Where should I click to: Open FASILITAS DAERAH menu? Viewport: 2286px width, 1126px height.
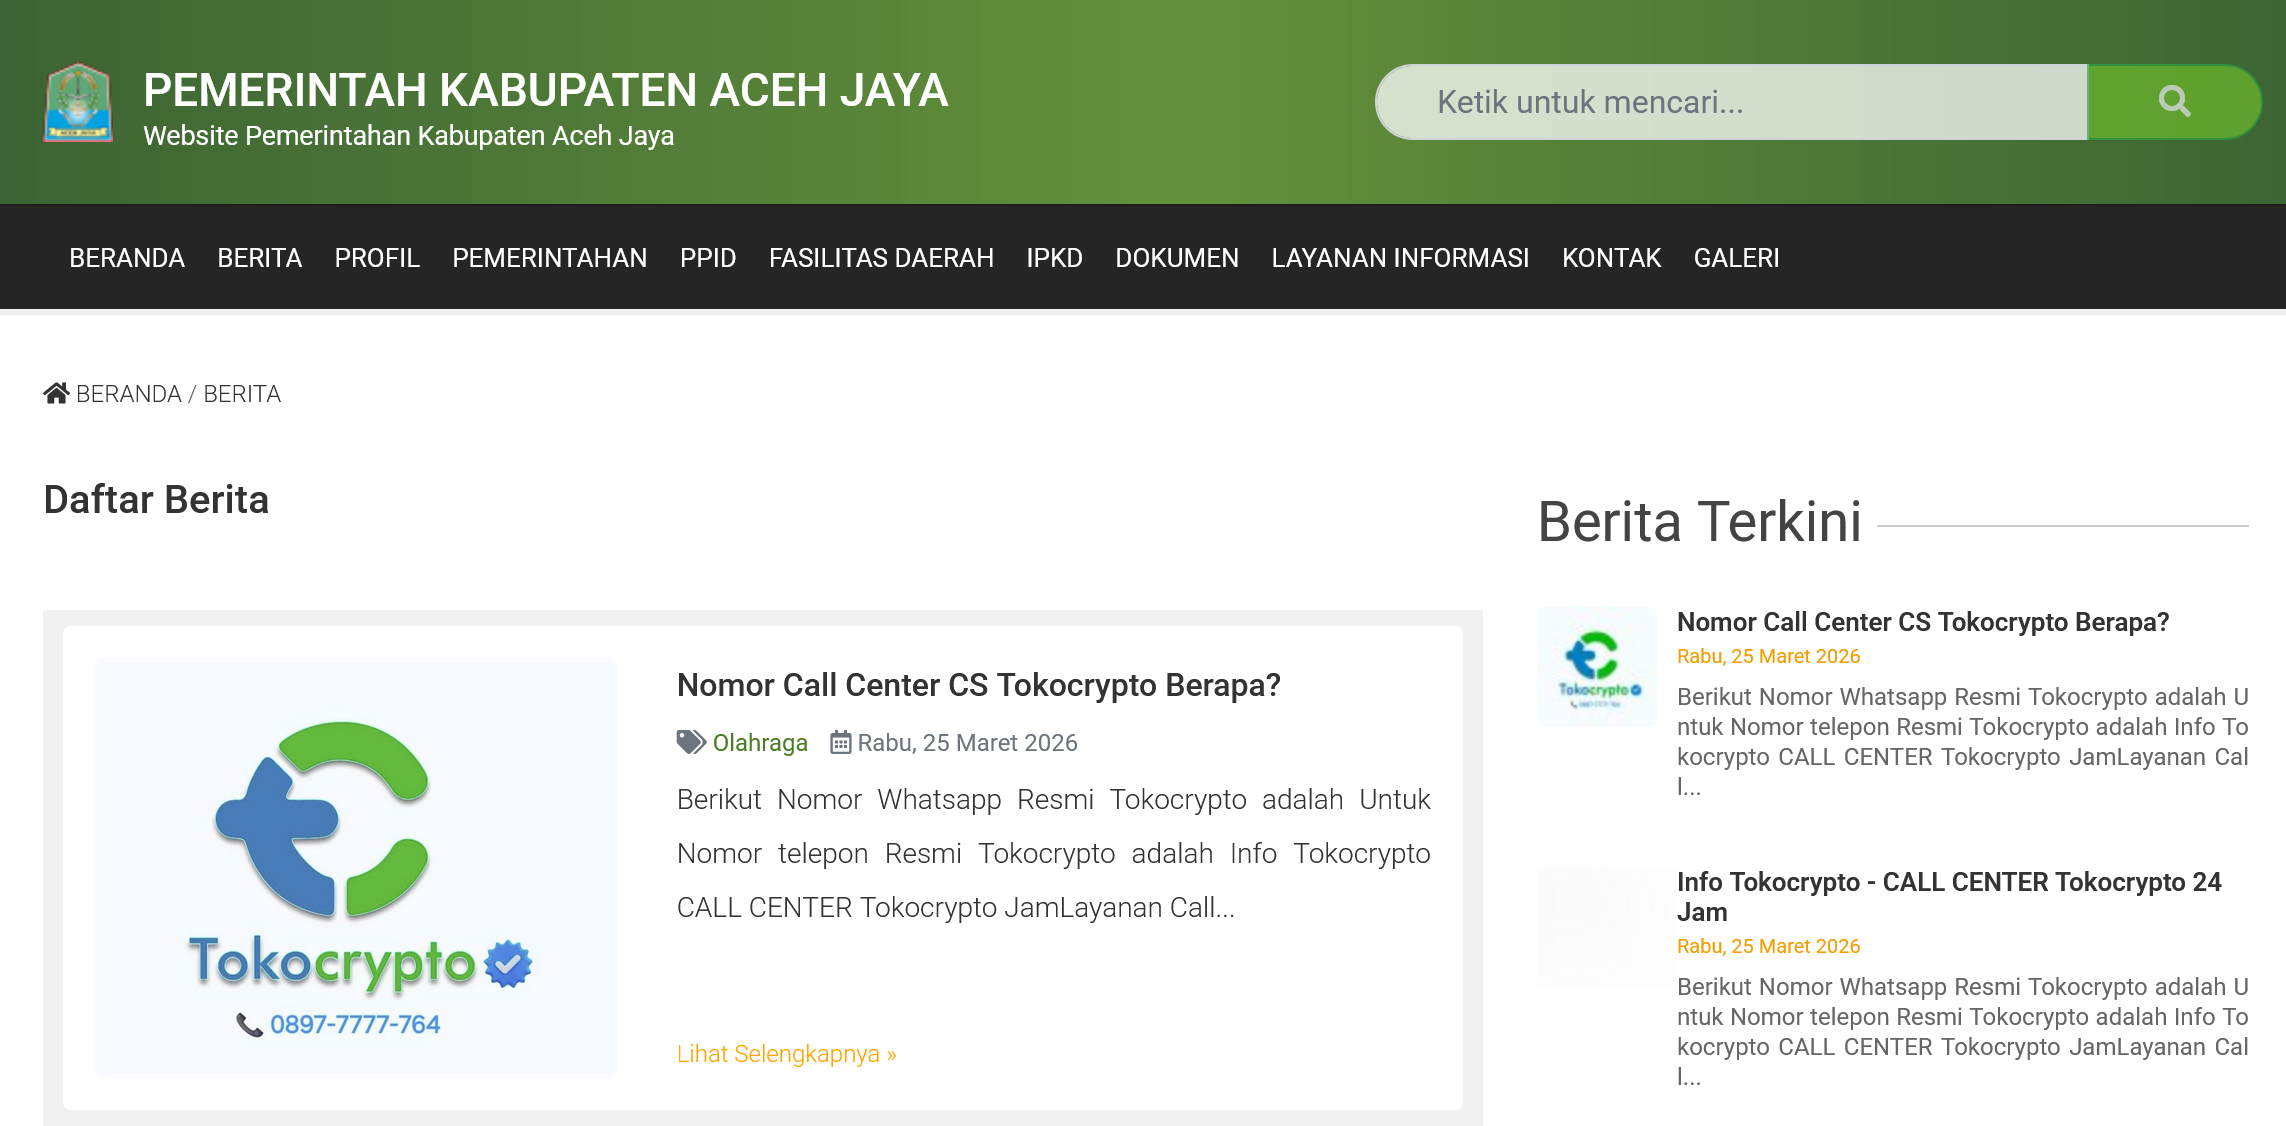click(x=881, y=258)
